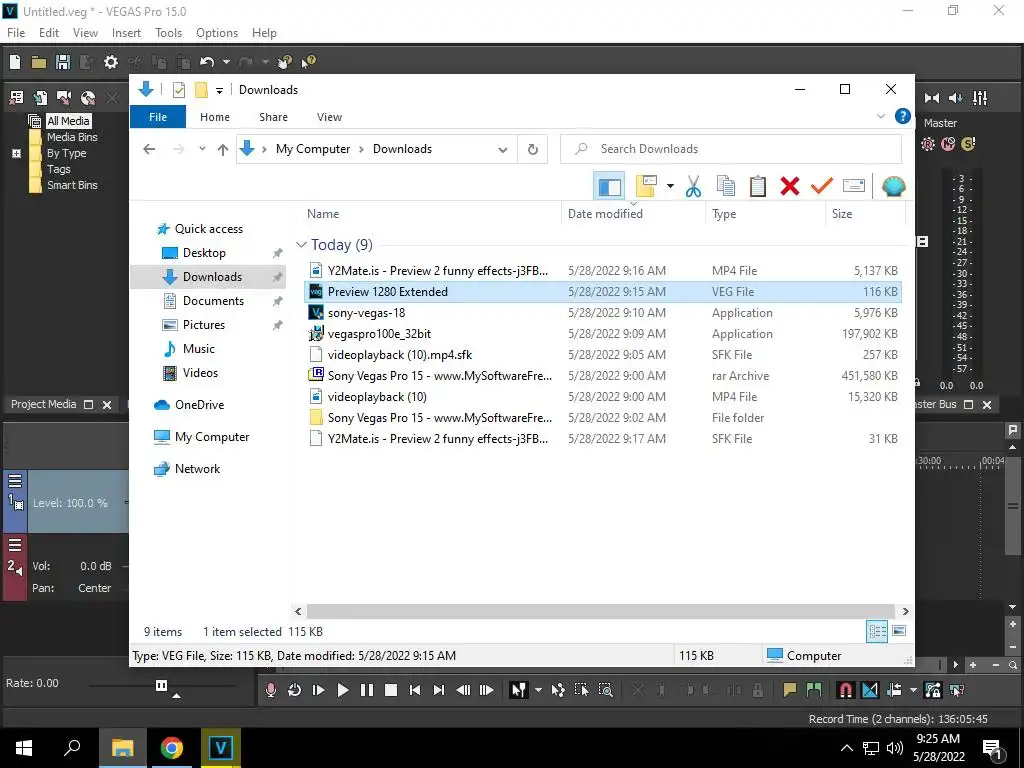Click the Search Downloads field

coord(731,149)
